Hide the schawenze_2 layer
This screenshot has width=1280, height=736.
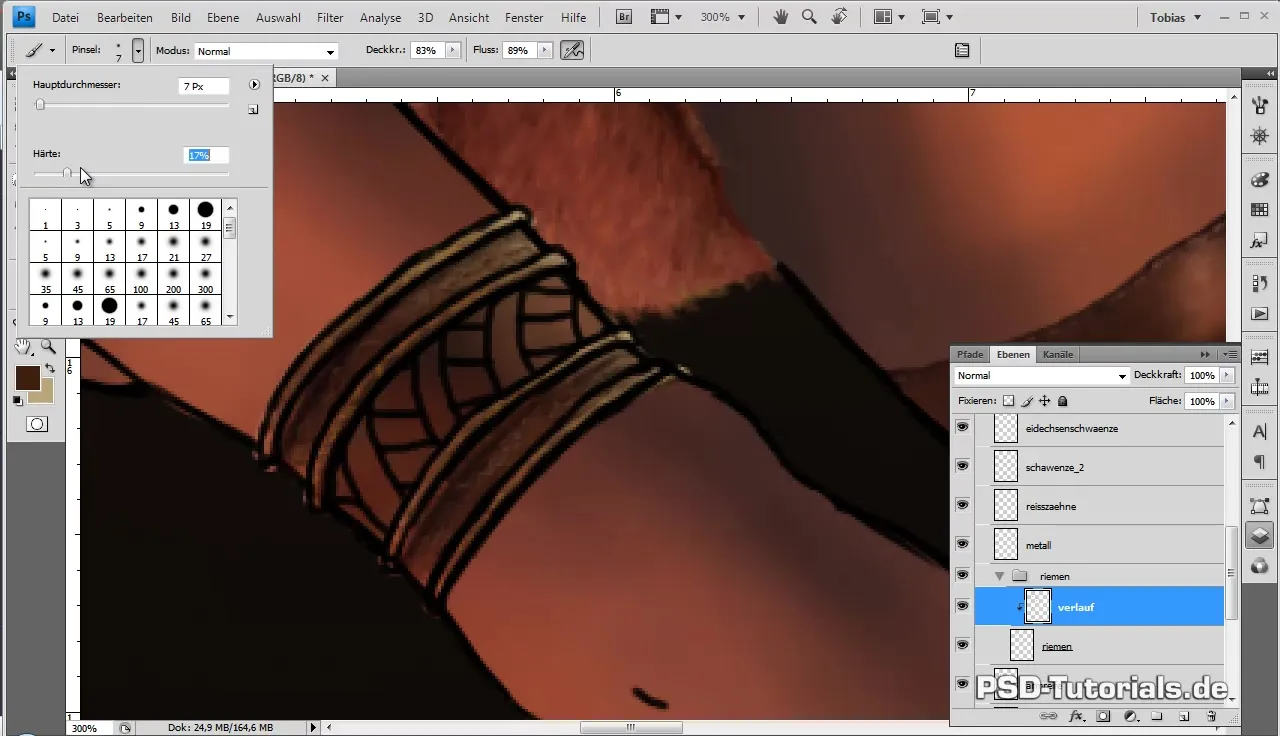(x=963, y=466)
